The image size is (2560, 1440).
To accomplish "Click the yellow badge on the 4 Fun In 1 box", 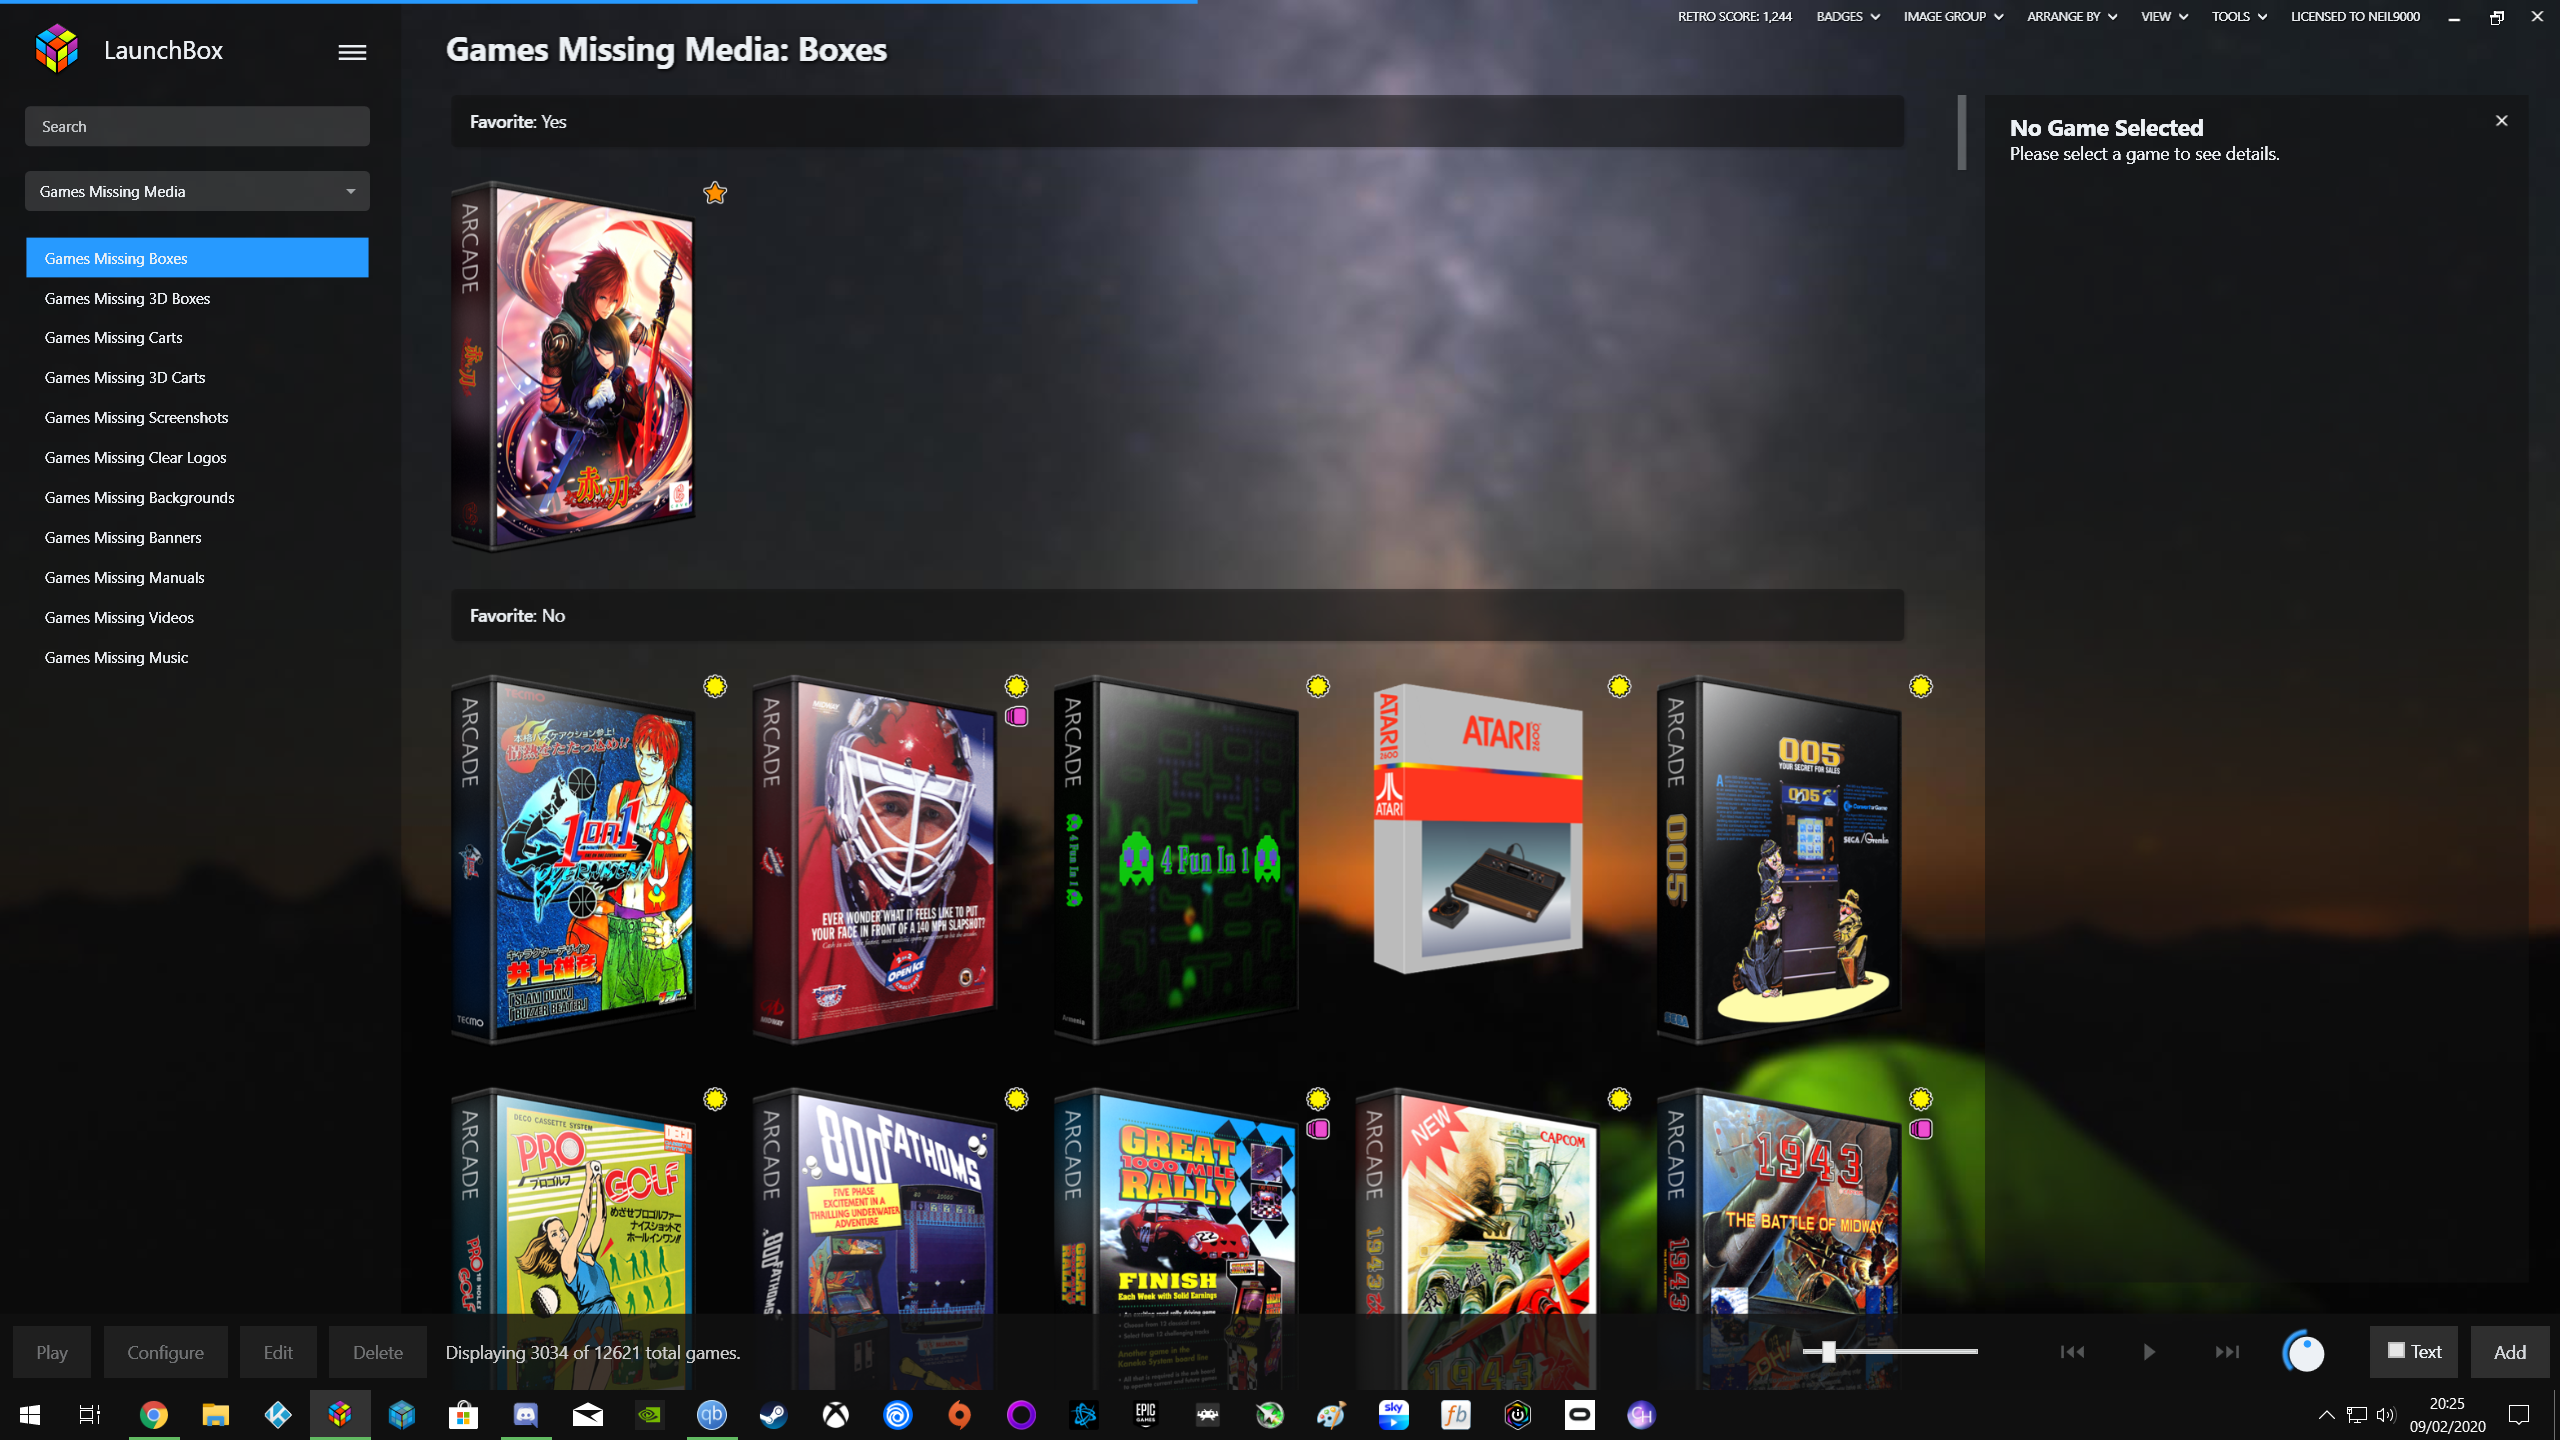I will coord(1318,687).
